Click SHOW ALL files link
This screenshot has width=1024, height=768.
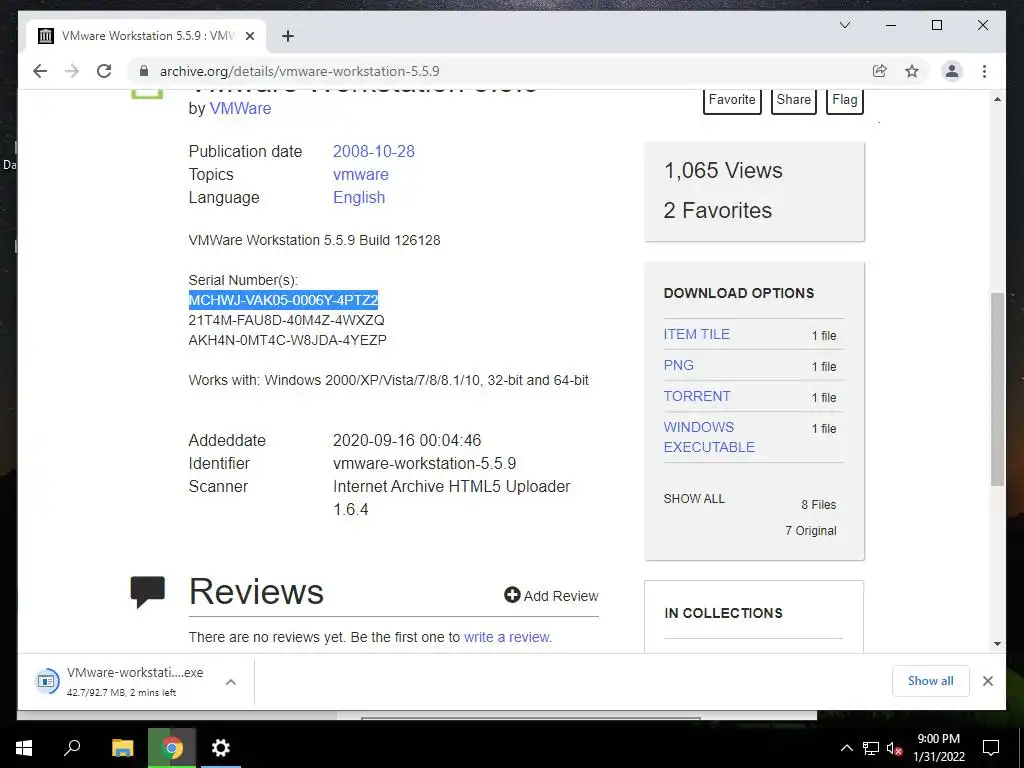694,499
